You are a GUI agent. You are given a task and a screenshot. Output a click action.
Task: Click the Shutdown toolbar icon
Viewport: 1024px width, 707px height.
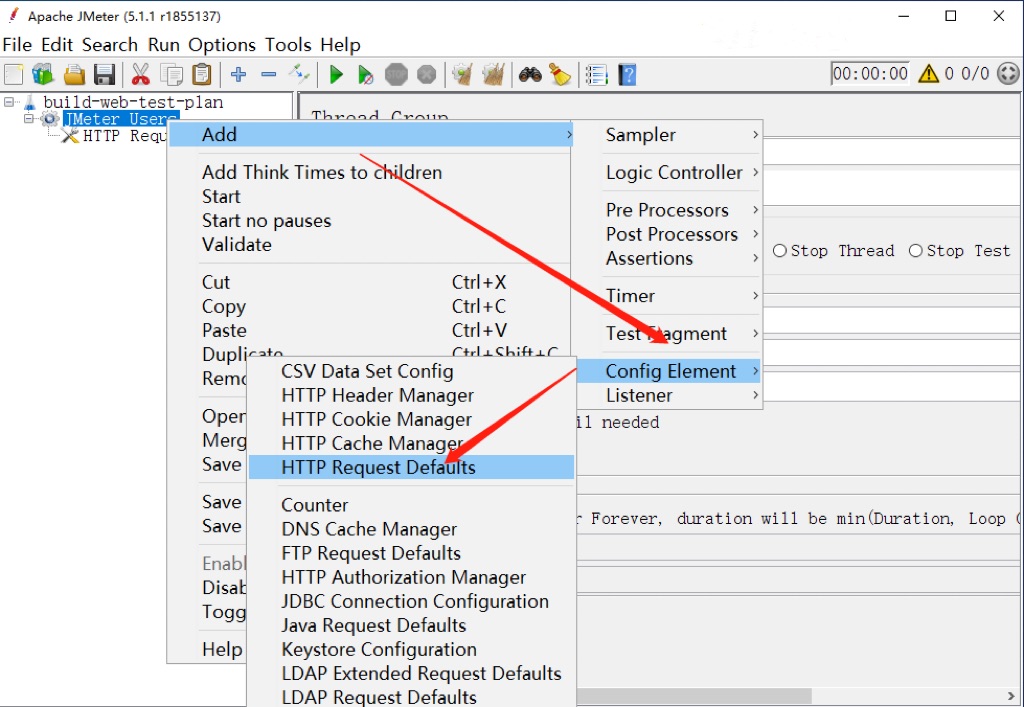(x=426, y=74)
